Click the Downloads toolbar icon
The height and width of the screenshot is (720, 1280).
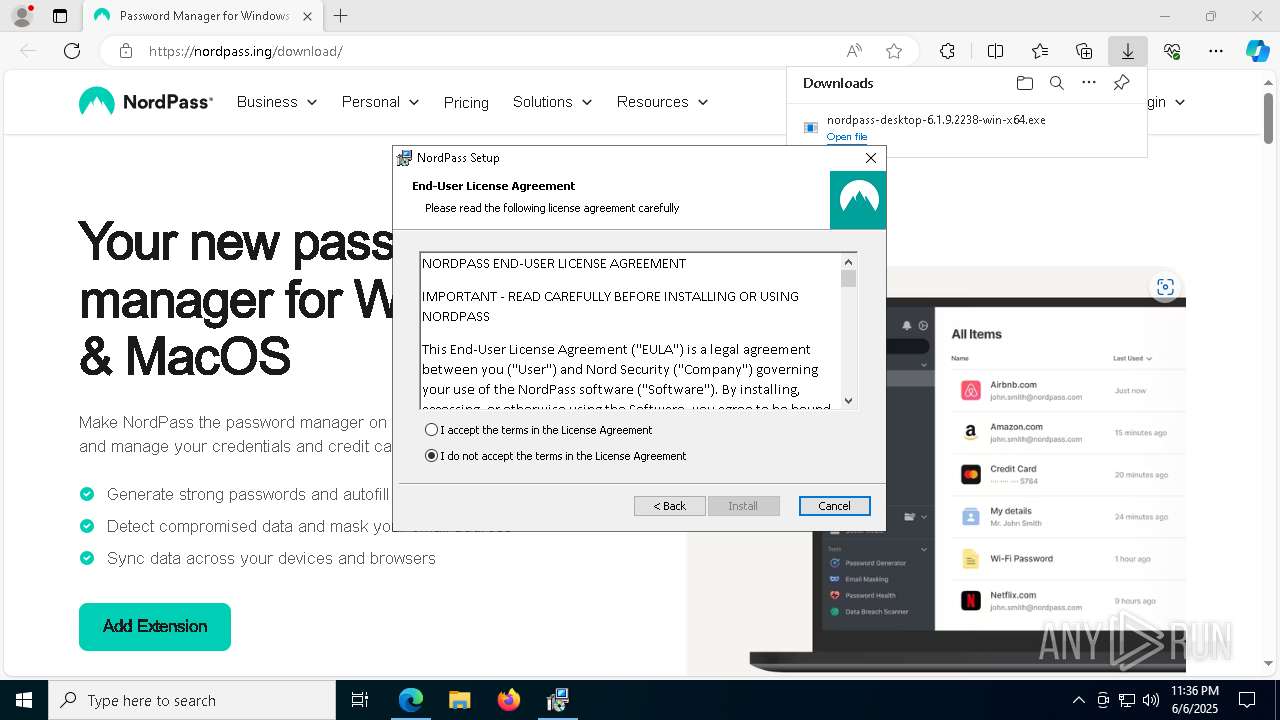click(x=1128, y=51)
